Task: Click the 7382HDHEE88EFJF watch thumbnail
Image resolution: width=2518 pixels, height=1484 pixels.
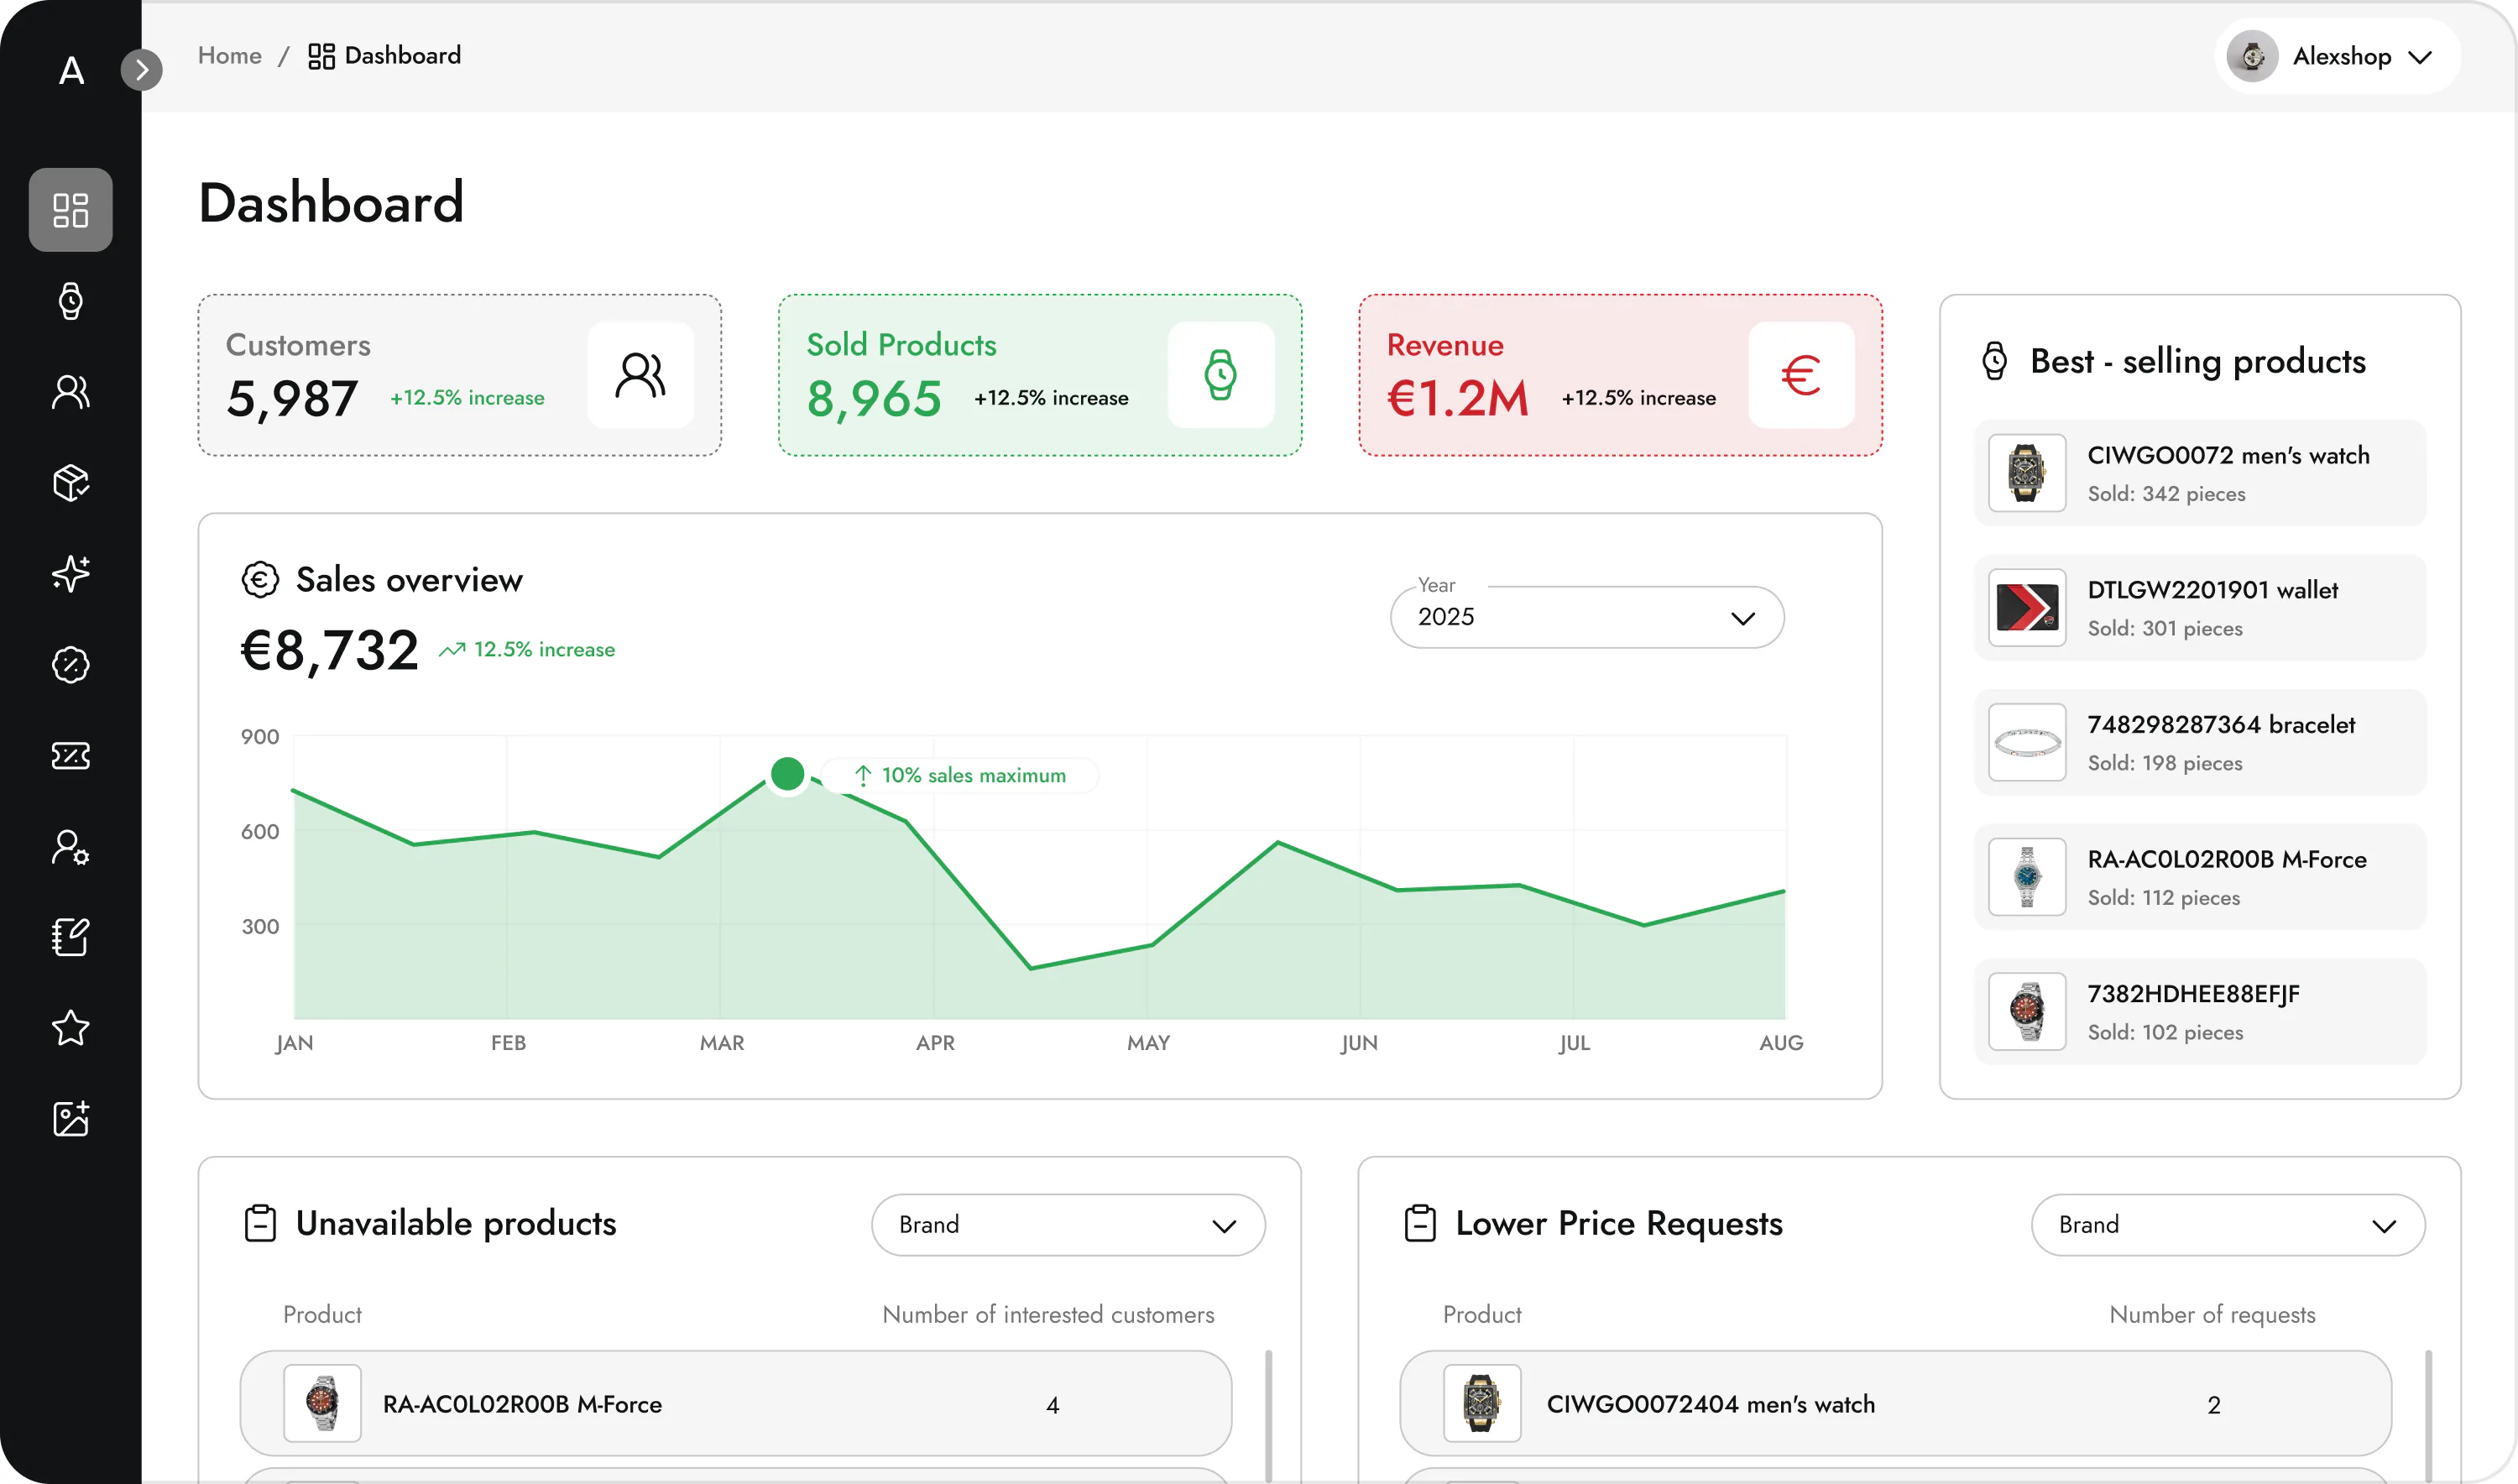Action: coord(2027,1012)
